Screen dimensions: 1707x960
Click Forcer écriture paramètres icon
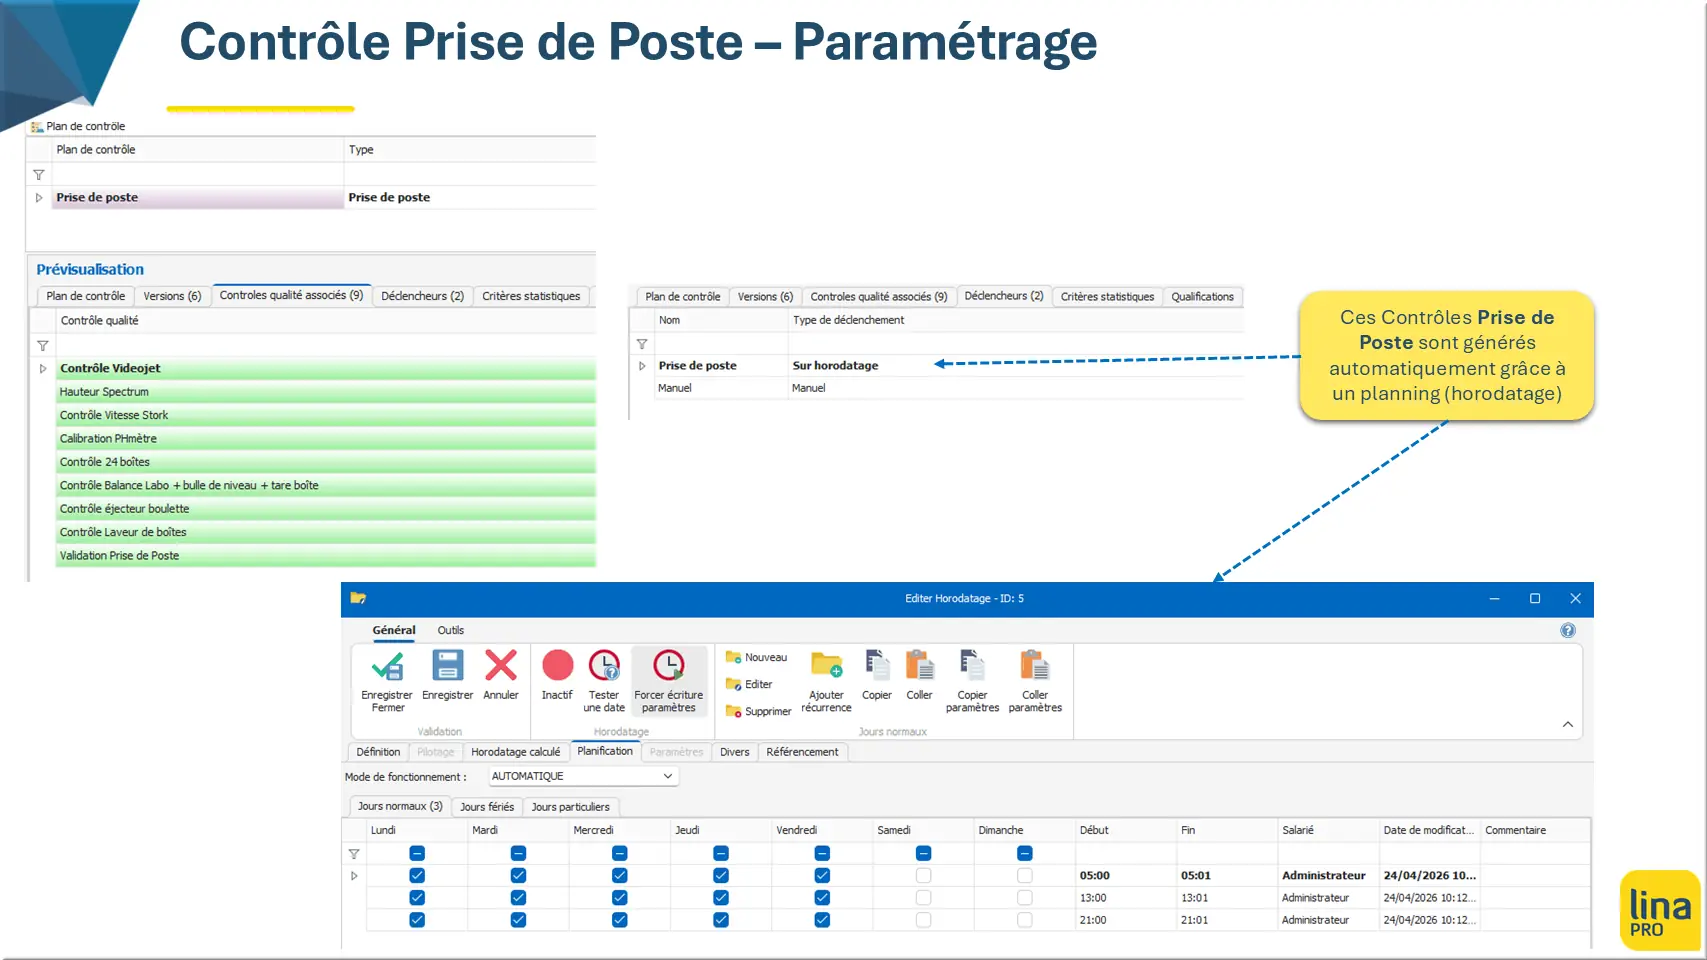pyautogui.click(x=668, y=665)
